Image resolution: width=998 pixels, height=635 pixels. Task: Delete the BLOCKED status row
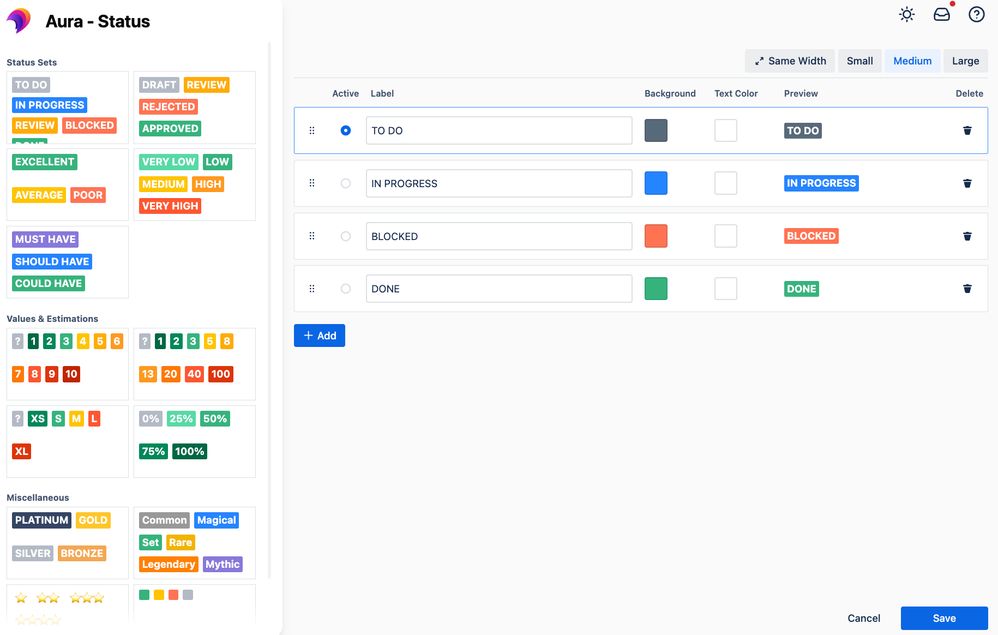point(967,236)
